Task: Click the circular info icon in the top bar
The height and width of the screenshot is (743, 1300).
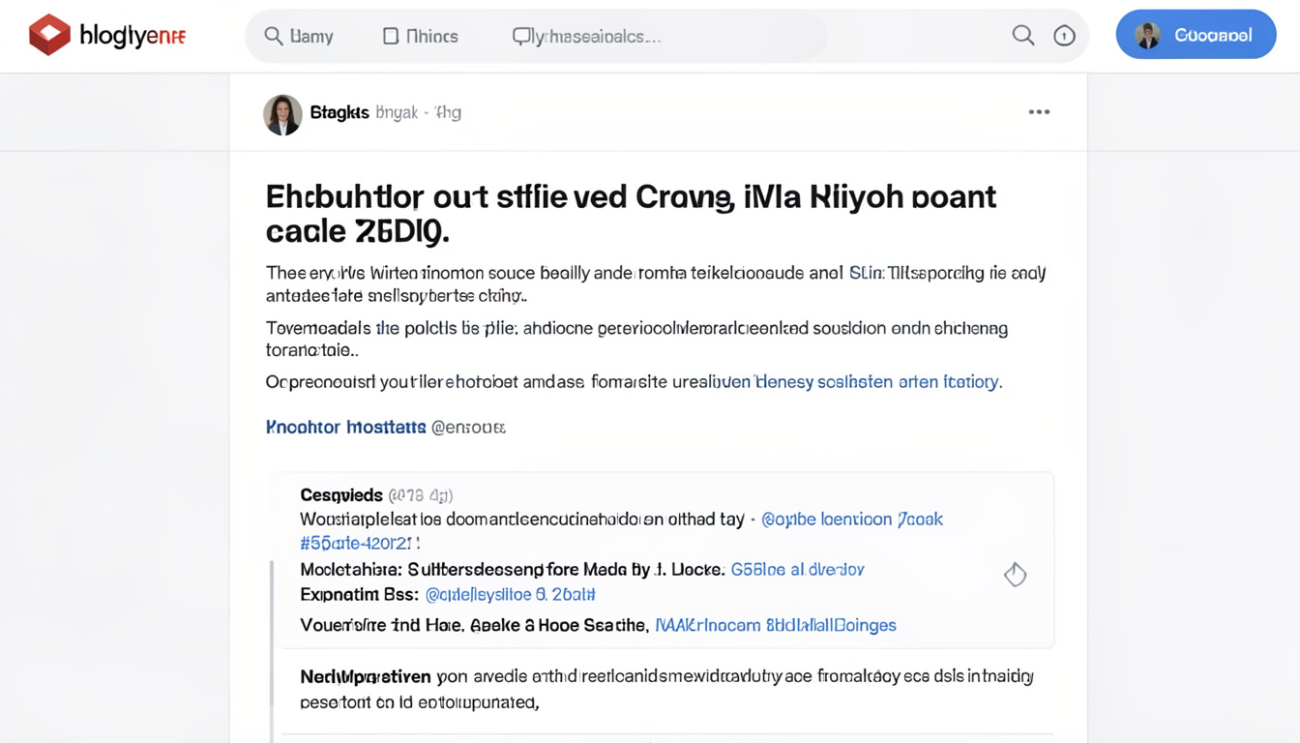Action: point(1064,36)
